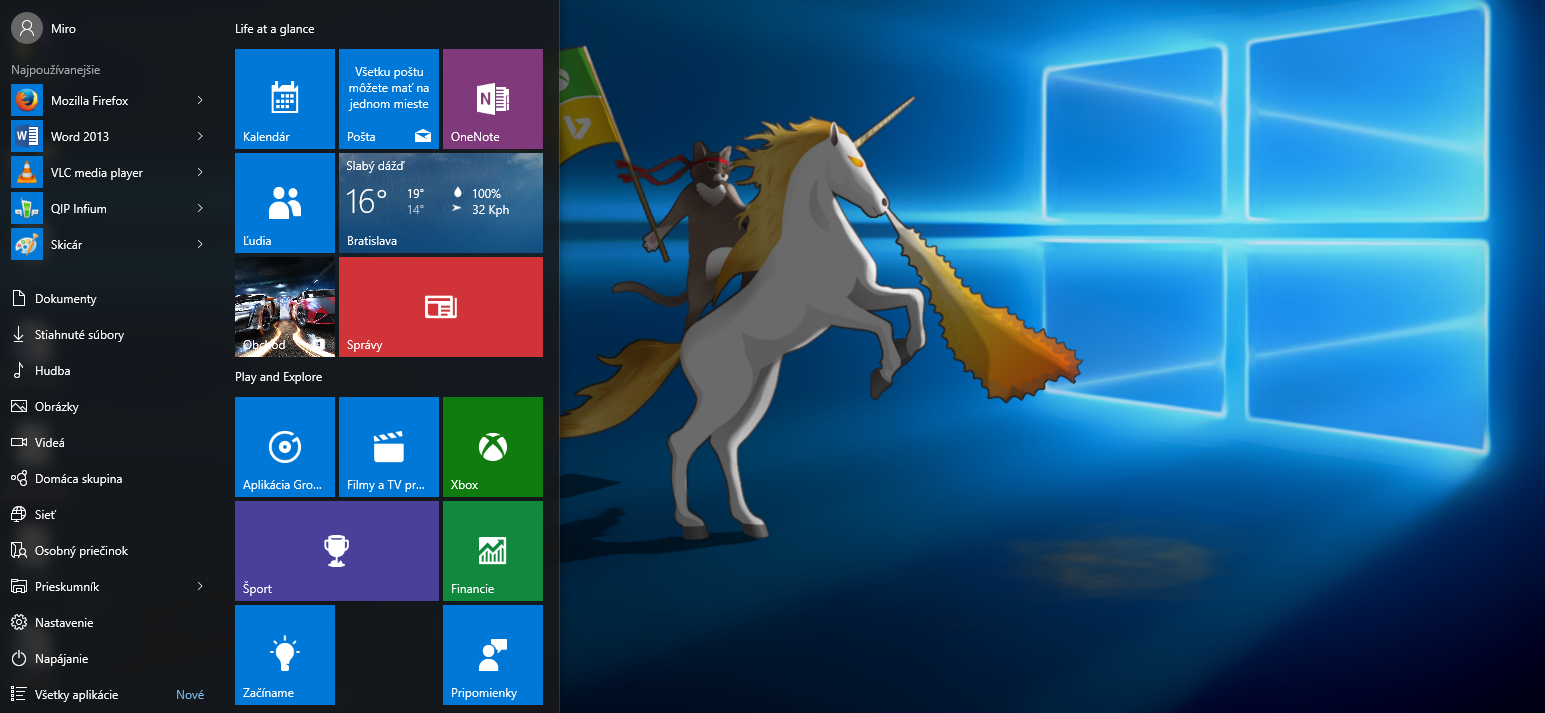
Task: Expand Prieskumník submenu arrow
Action: (x=200, y=586)
